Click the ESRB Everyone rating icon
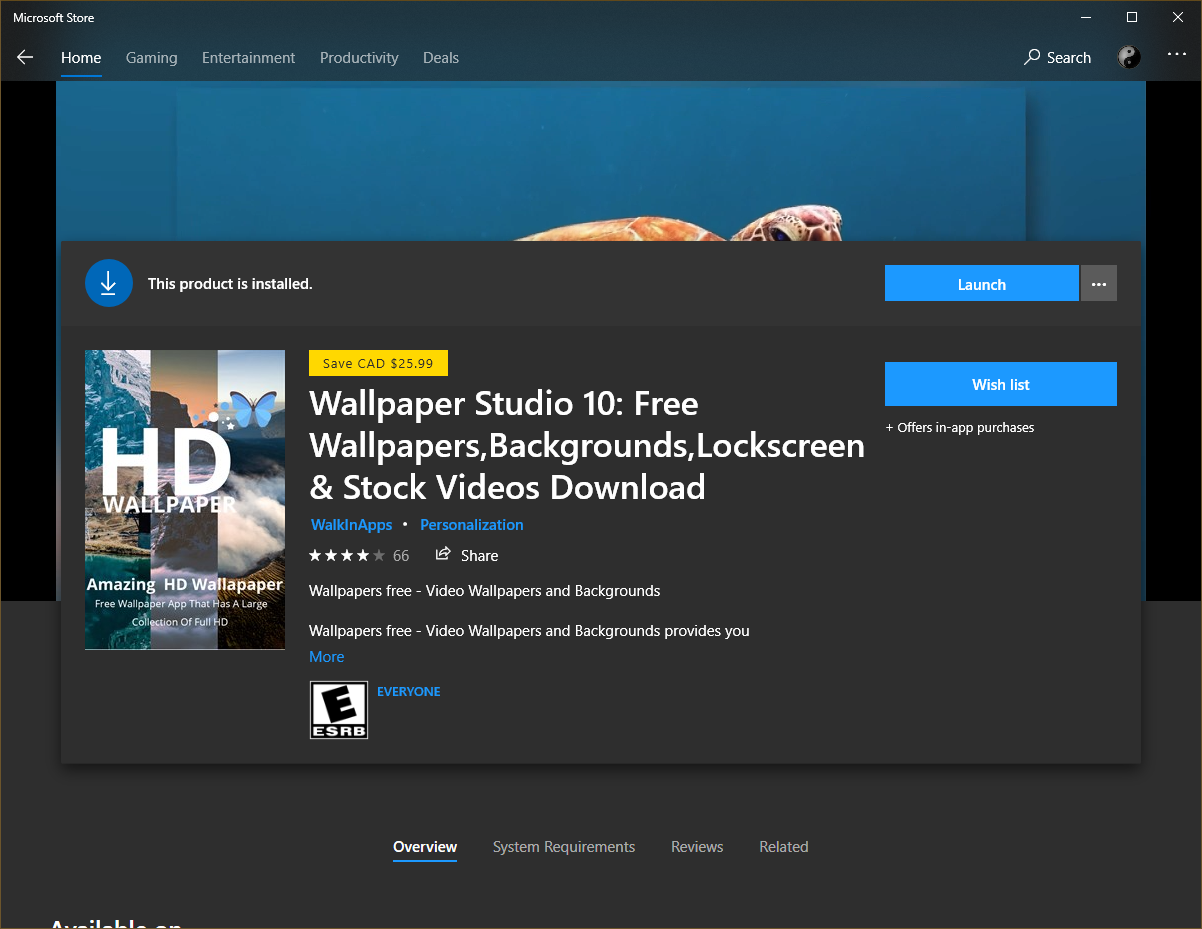Viewport: 1202px width, 929px height. pyautogui.click(x=339, y=710)
